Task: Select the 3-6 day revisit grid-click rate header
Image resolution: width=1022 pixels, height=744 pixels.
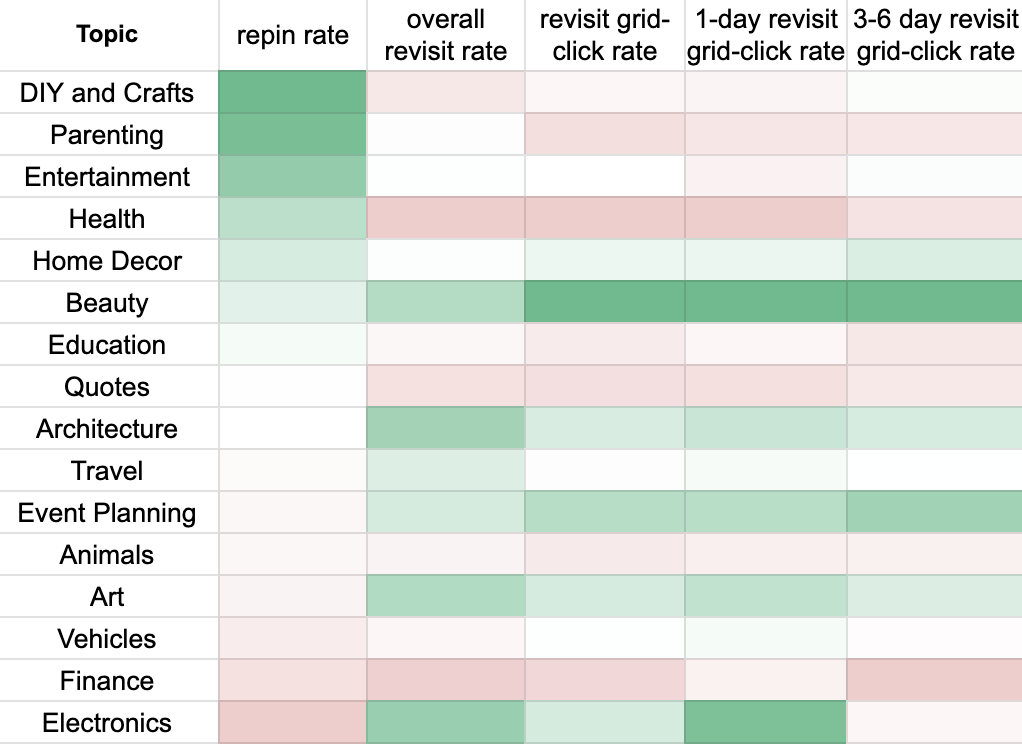Action: [x=935, y=36]
